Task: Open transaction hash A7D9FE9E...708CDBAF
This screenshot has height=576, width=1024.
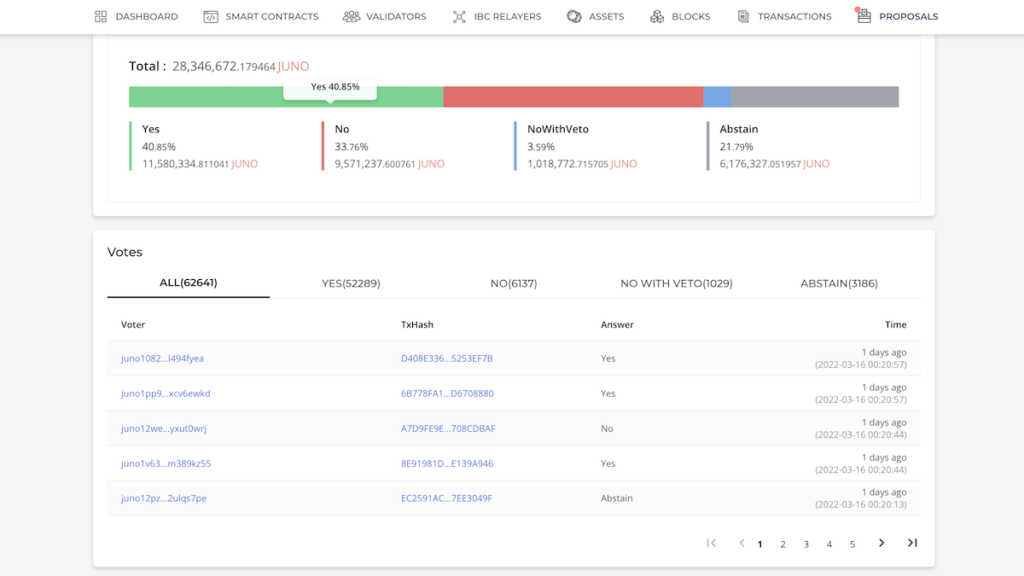Action: 448,428
